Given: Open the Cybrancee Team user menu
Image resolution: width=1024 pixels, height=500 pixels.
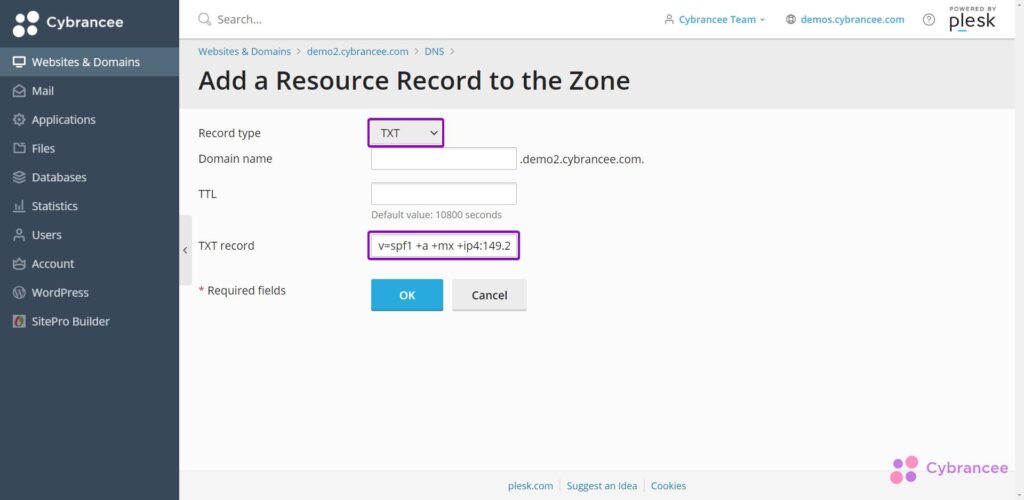Looking at the screenshot, I should pyautogui.click(x=714, y=20).
